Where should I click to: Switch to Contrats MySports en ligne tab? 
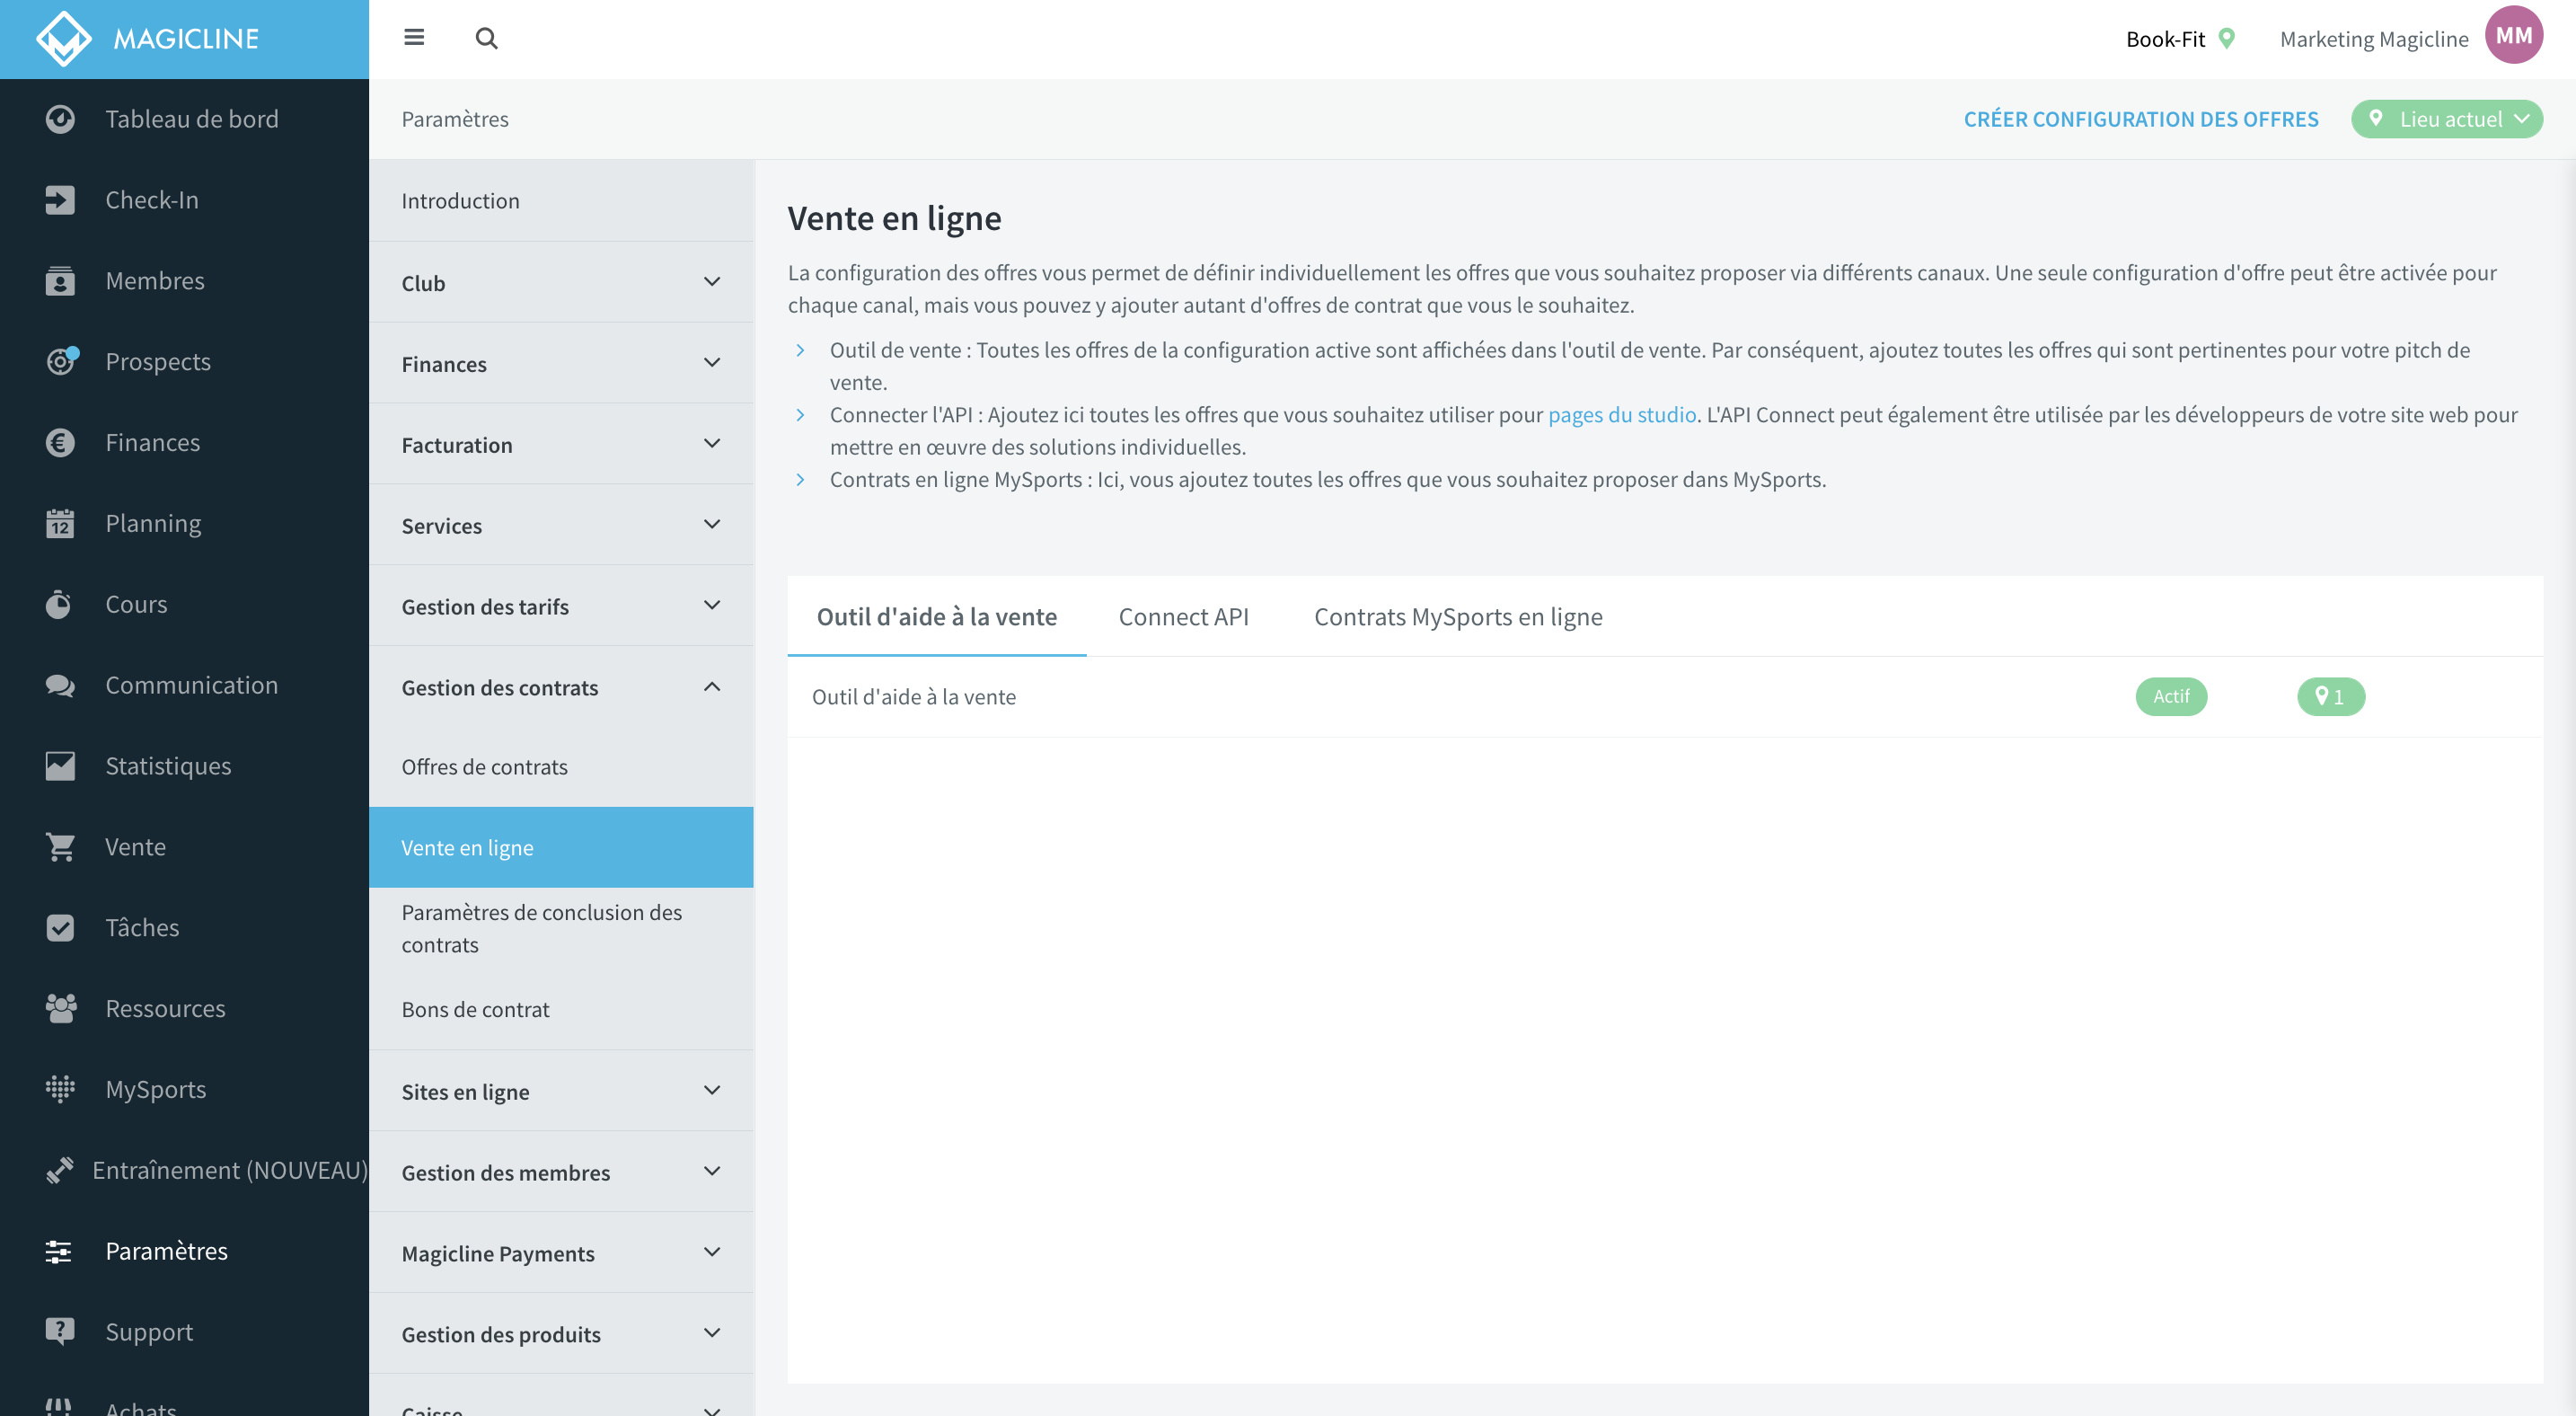[1458, 617]
